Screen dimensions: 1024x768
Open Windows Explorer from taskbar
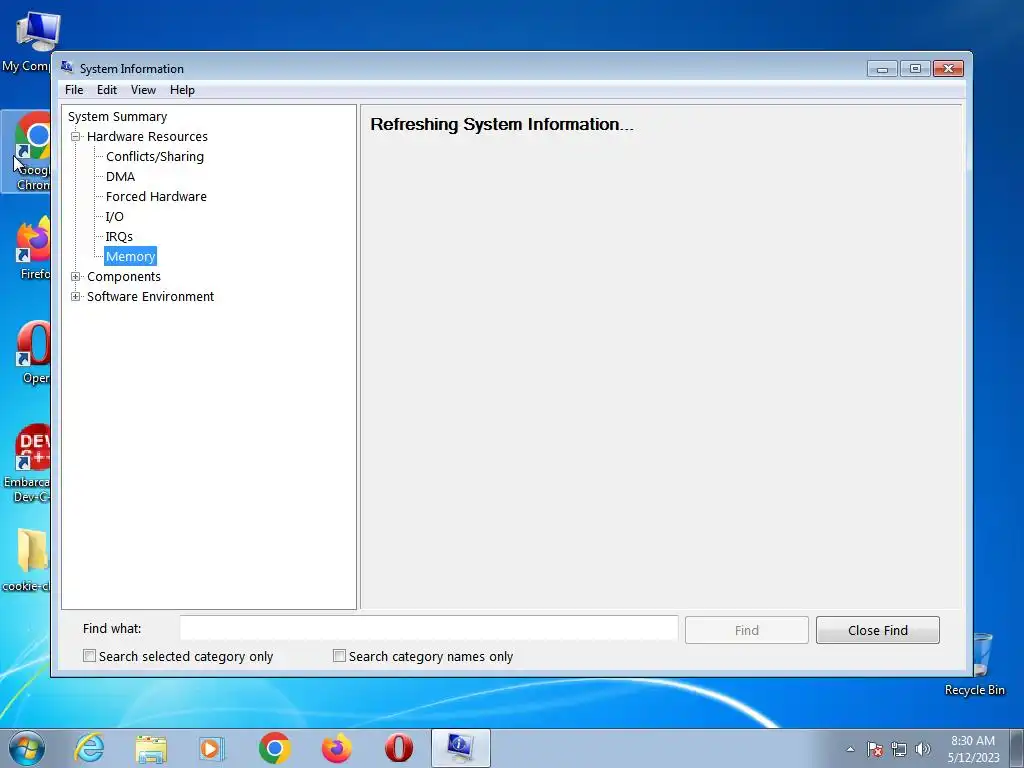tap(151, 748)
